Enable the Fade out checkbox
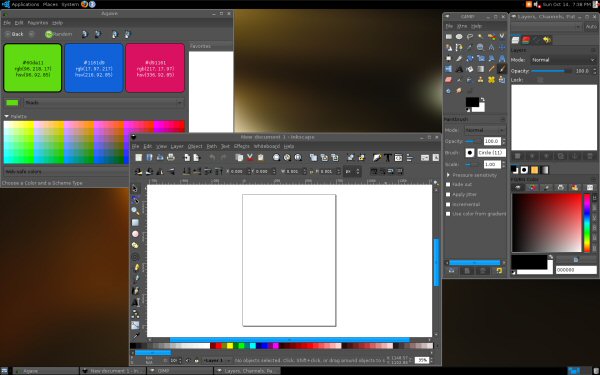600x375 pixels. (448, 184)
